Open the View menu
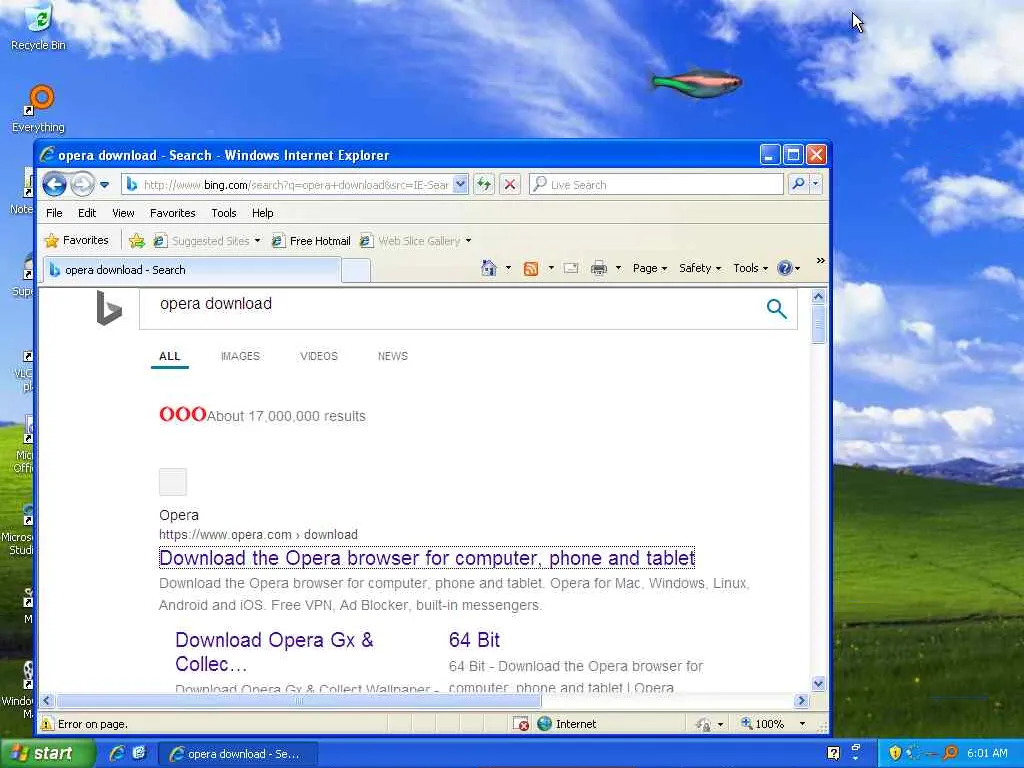 click(123, 213)
